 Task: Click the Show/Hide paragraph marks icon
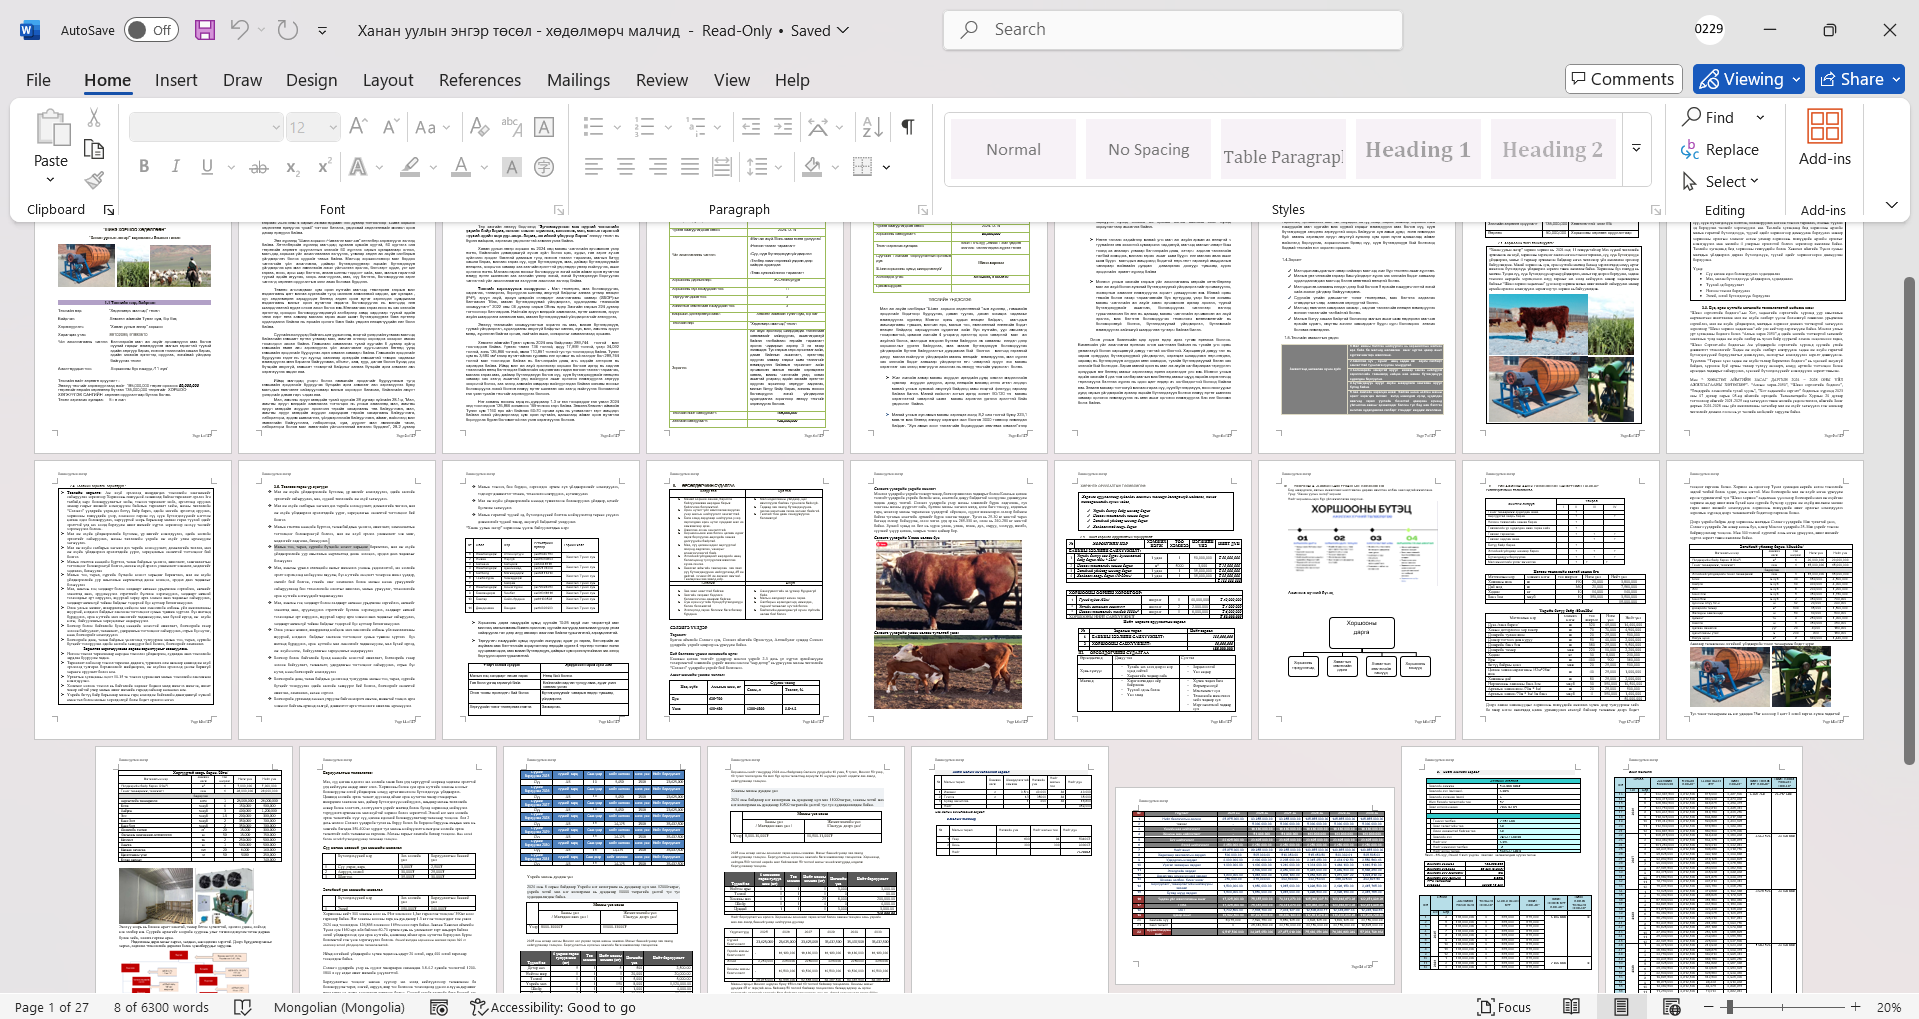pos(908,127)
